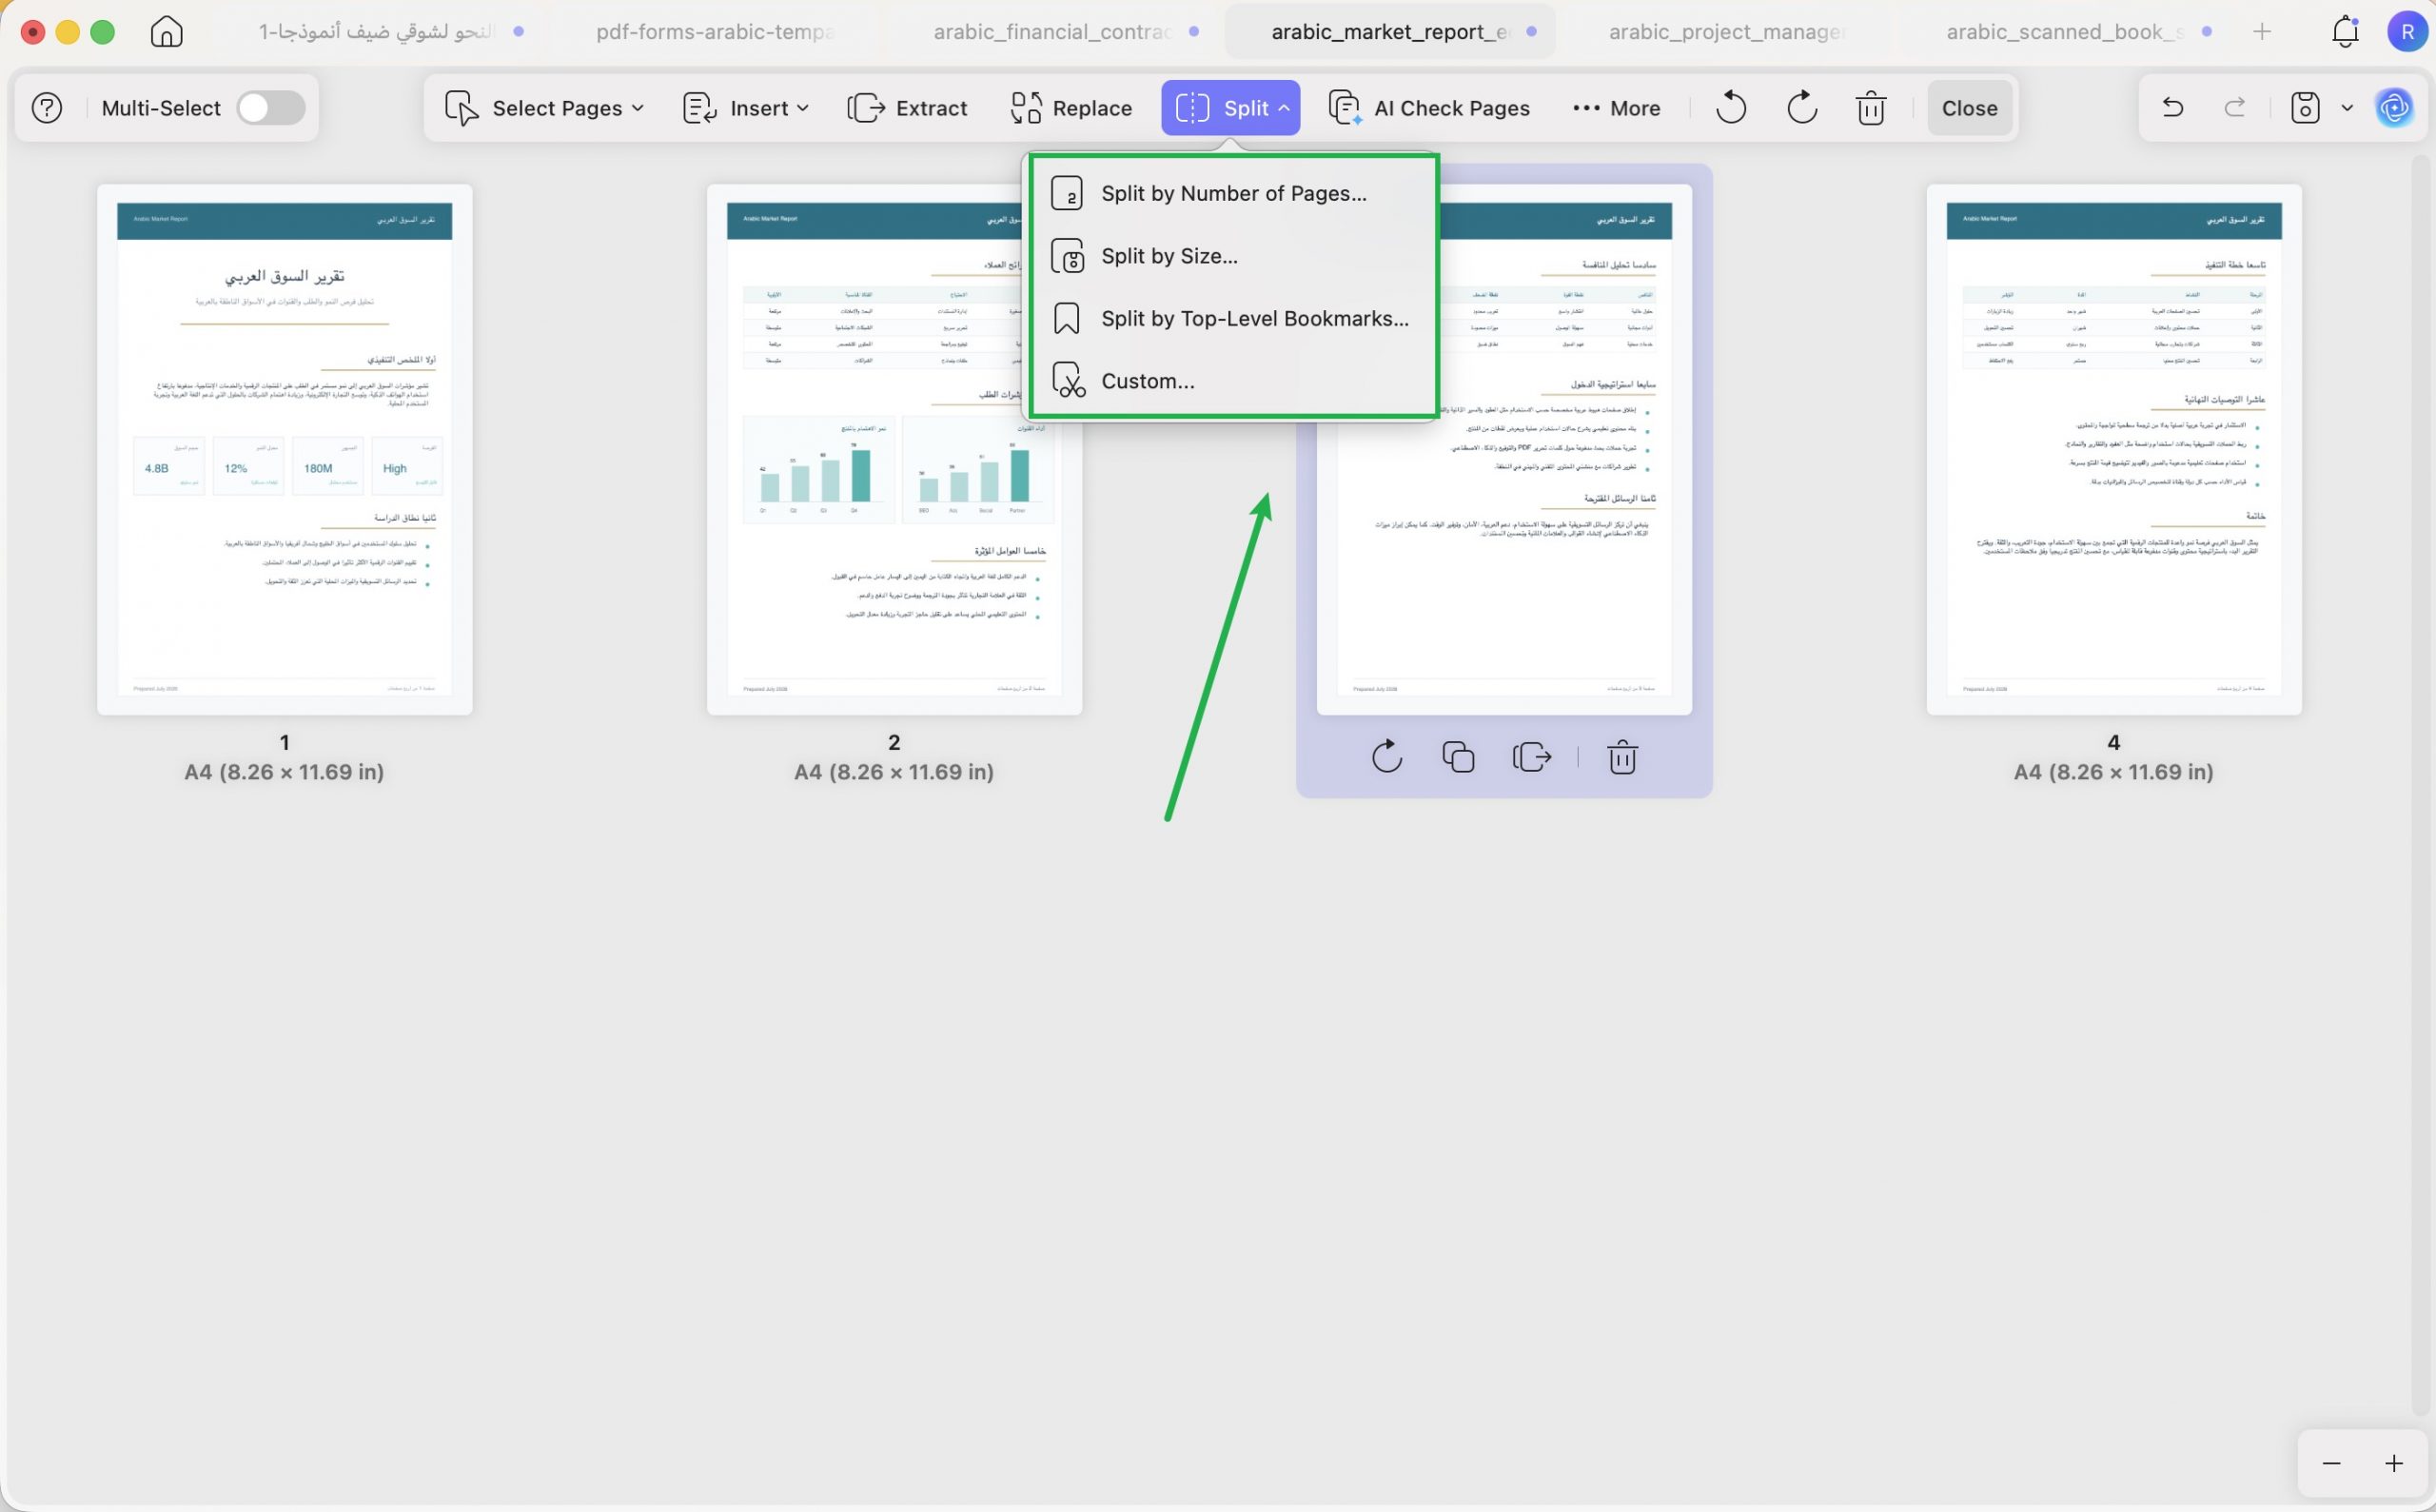Viewport: 2436px width, 1512px height.
Task: Click the bookmark icon in the Split menu
Action: (x=1067, y=318)
